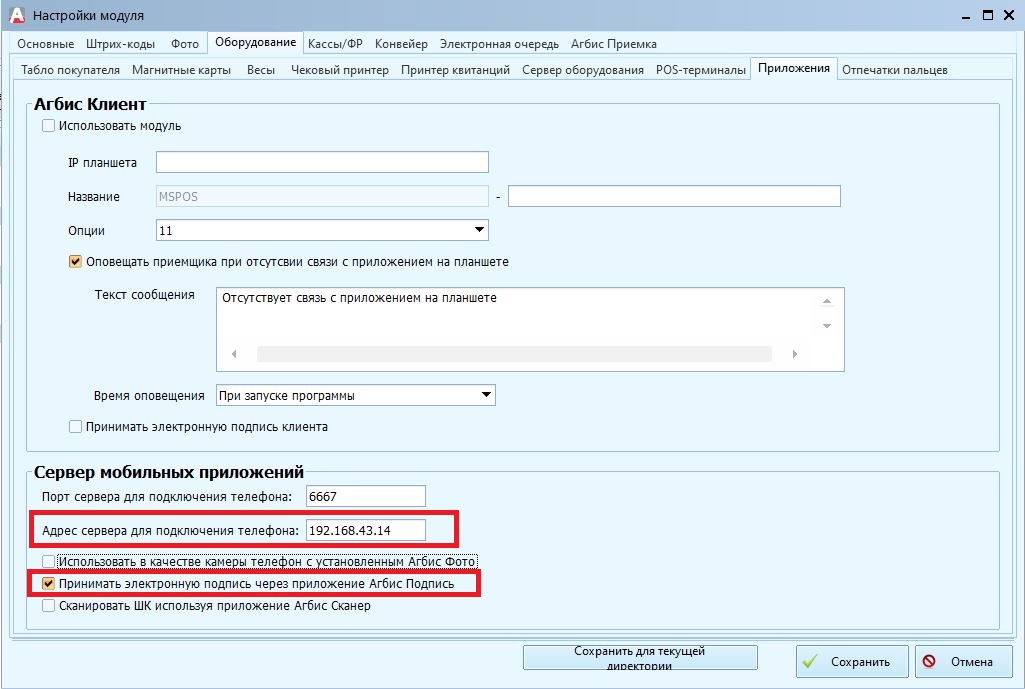This screenshot has width=1025, height=689.
Task: Click the Отмена button
Action: point(964,662)
